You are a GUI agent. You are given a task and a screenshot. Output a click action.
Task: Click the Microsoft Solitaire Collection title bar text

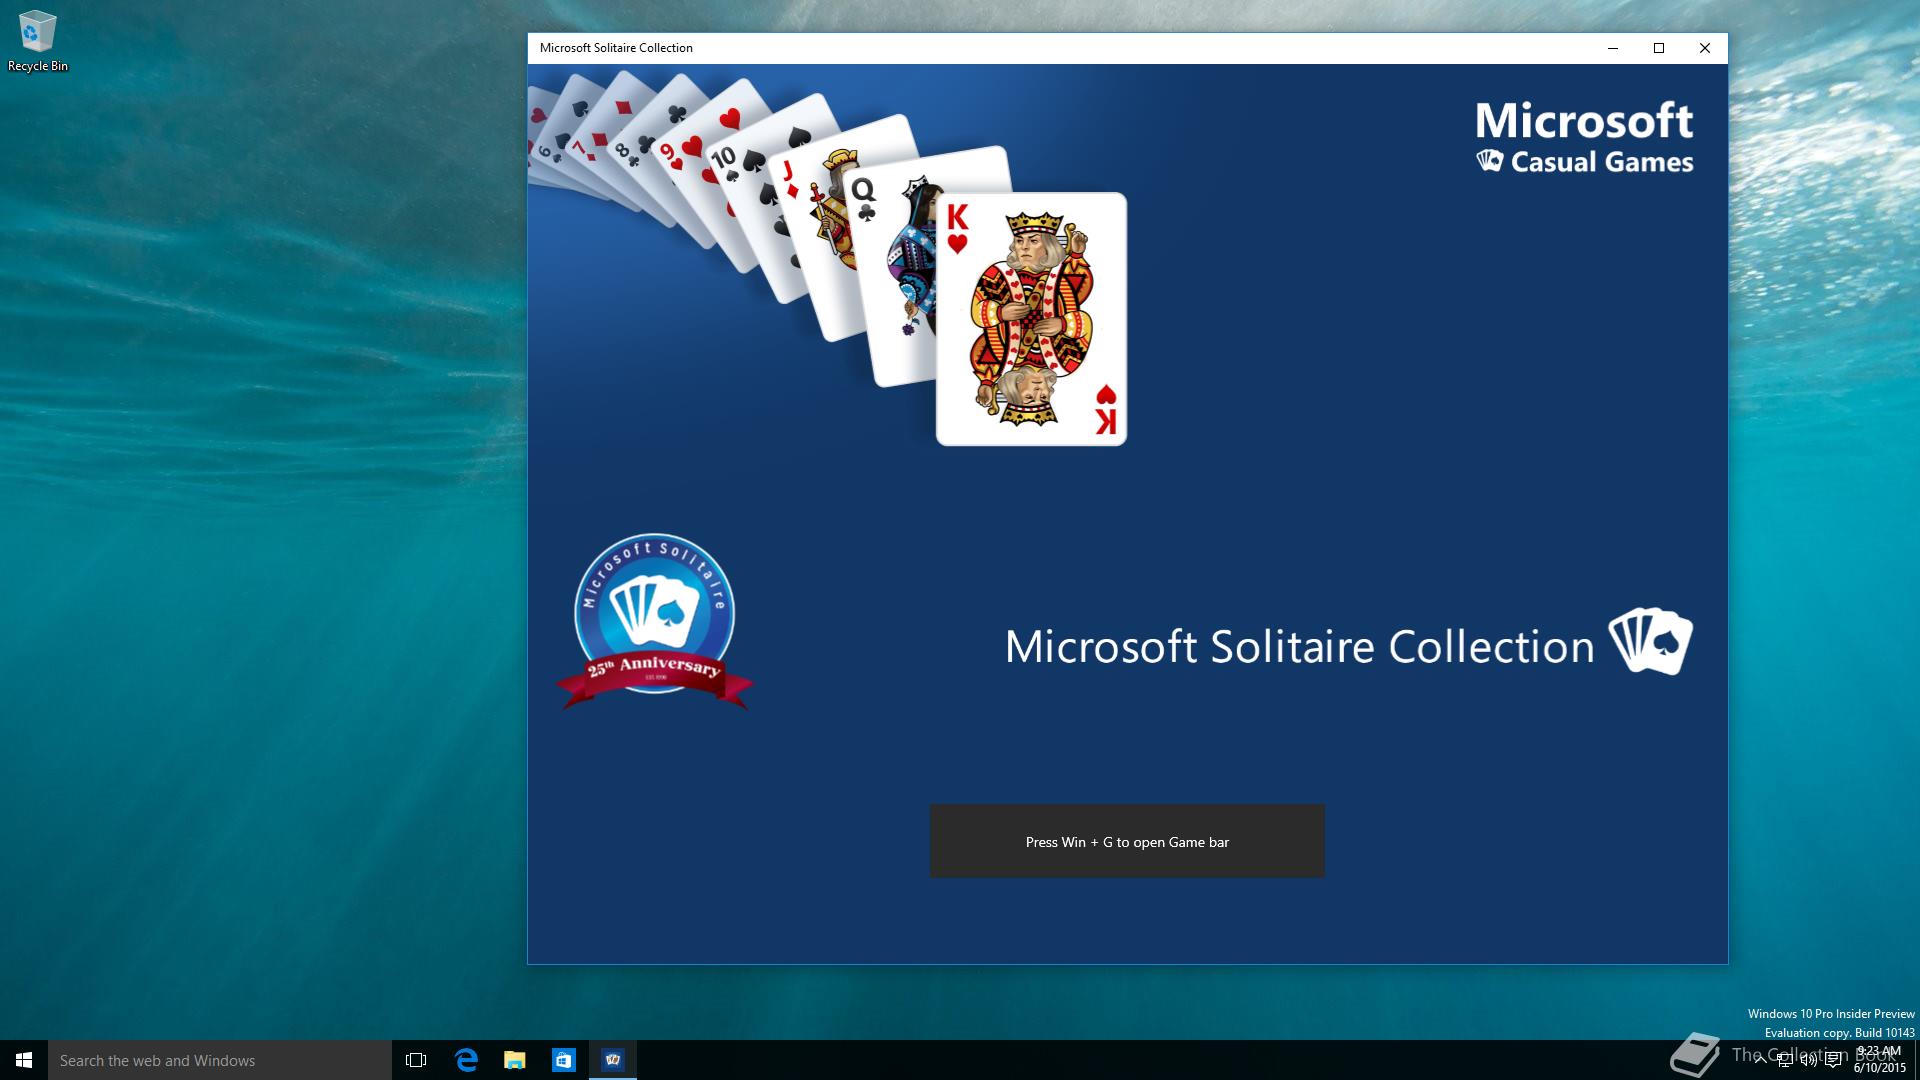tap(616, 48)
